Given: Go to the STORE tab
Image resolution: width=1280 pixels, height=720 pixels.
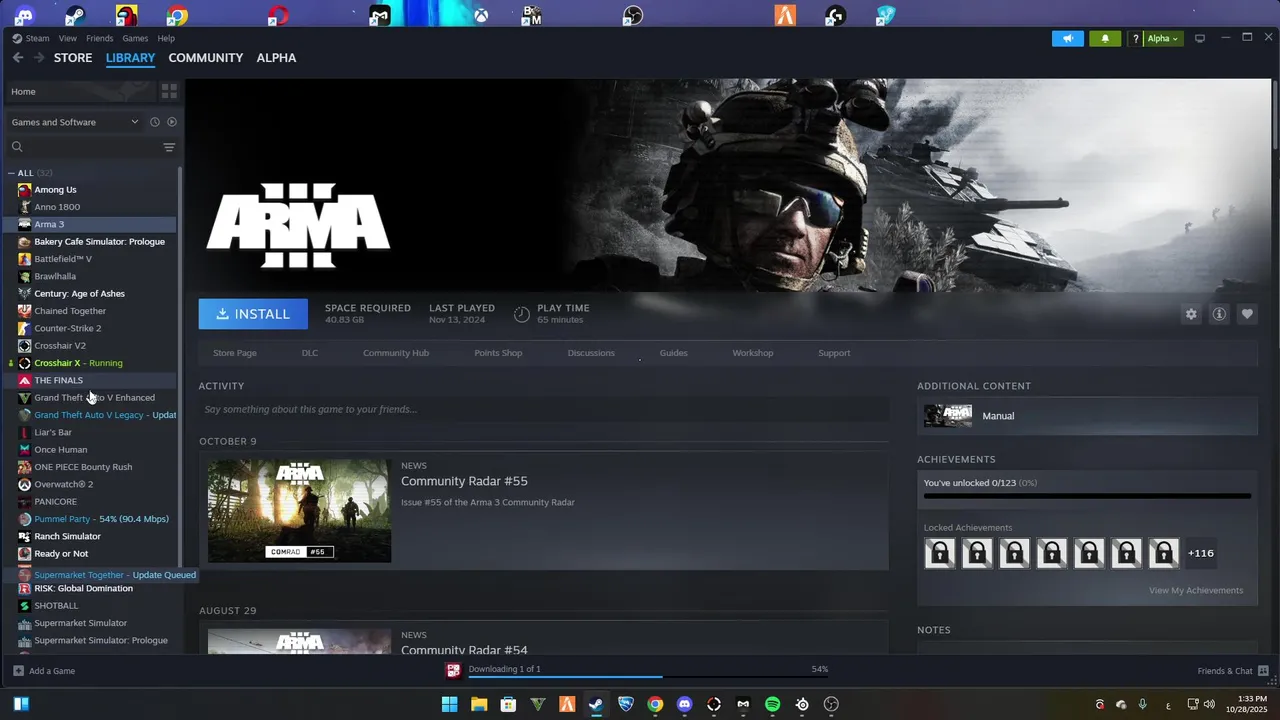Looking at the screenshot, I should coord(73,58).
